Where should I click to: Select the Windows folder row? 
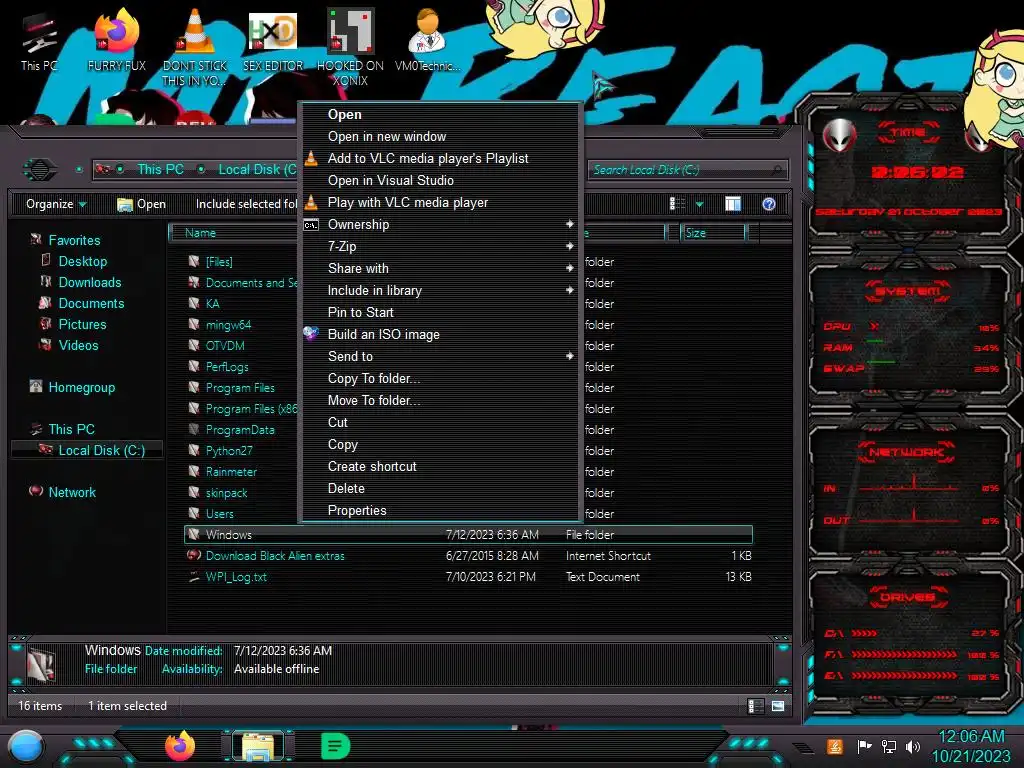[x=468, y=534]
